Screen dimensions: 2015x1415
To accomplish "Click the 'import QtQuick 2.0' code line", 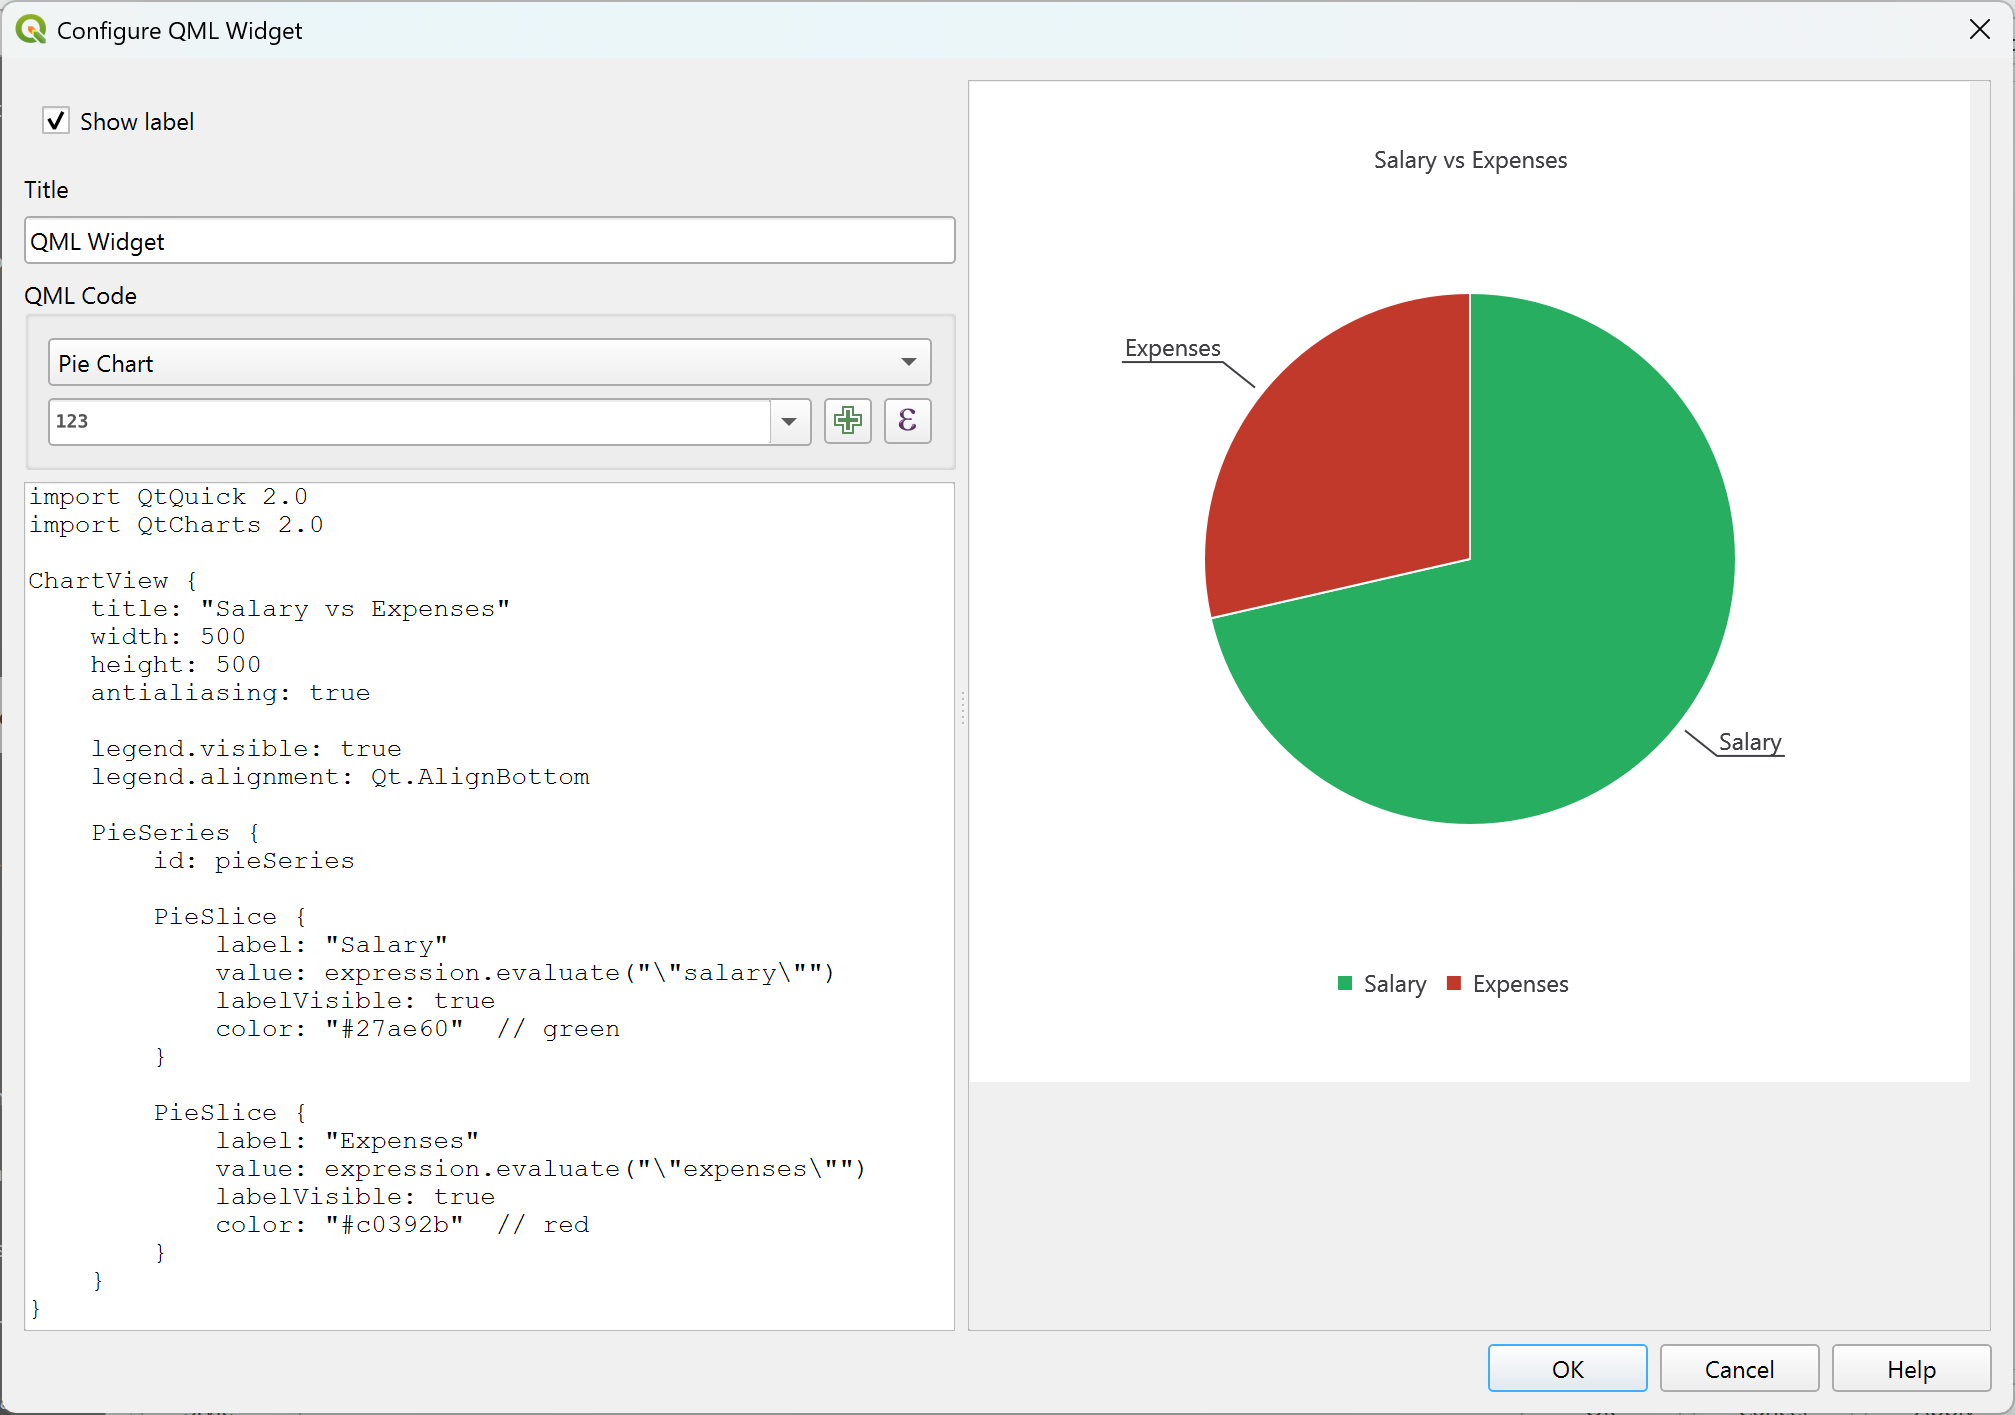I will coord(168,497).
